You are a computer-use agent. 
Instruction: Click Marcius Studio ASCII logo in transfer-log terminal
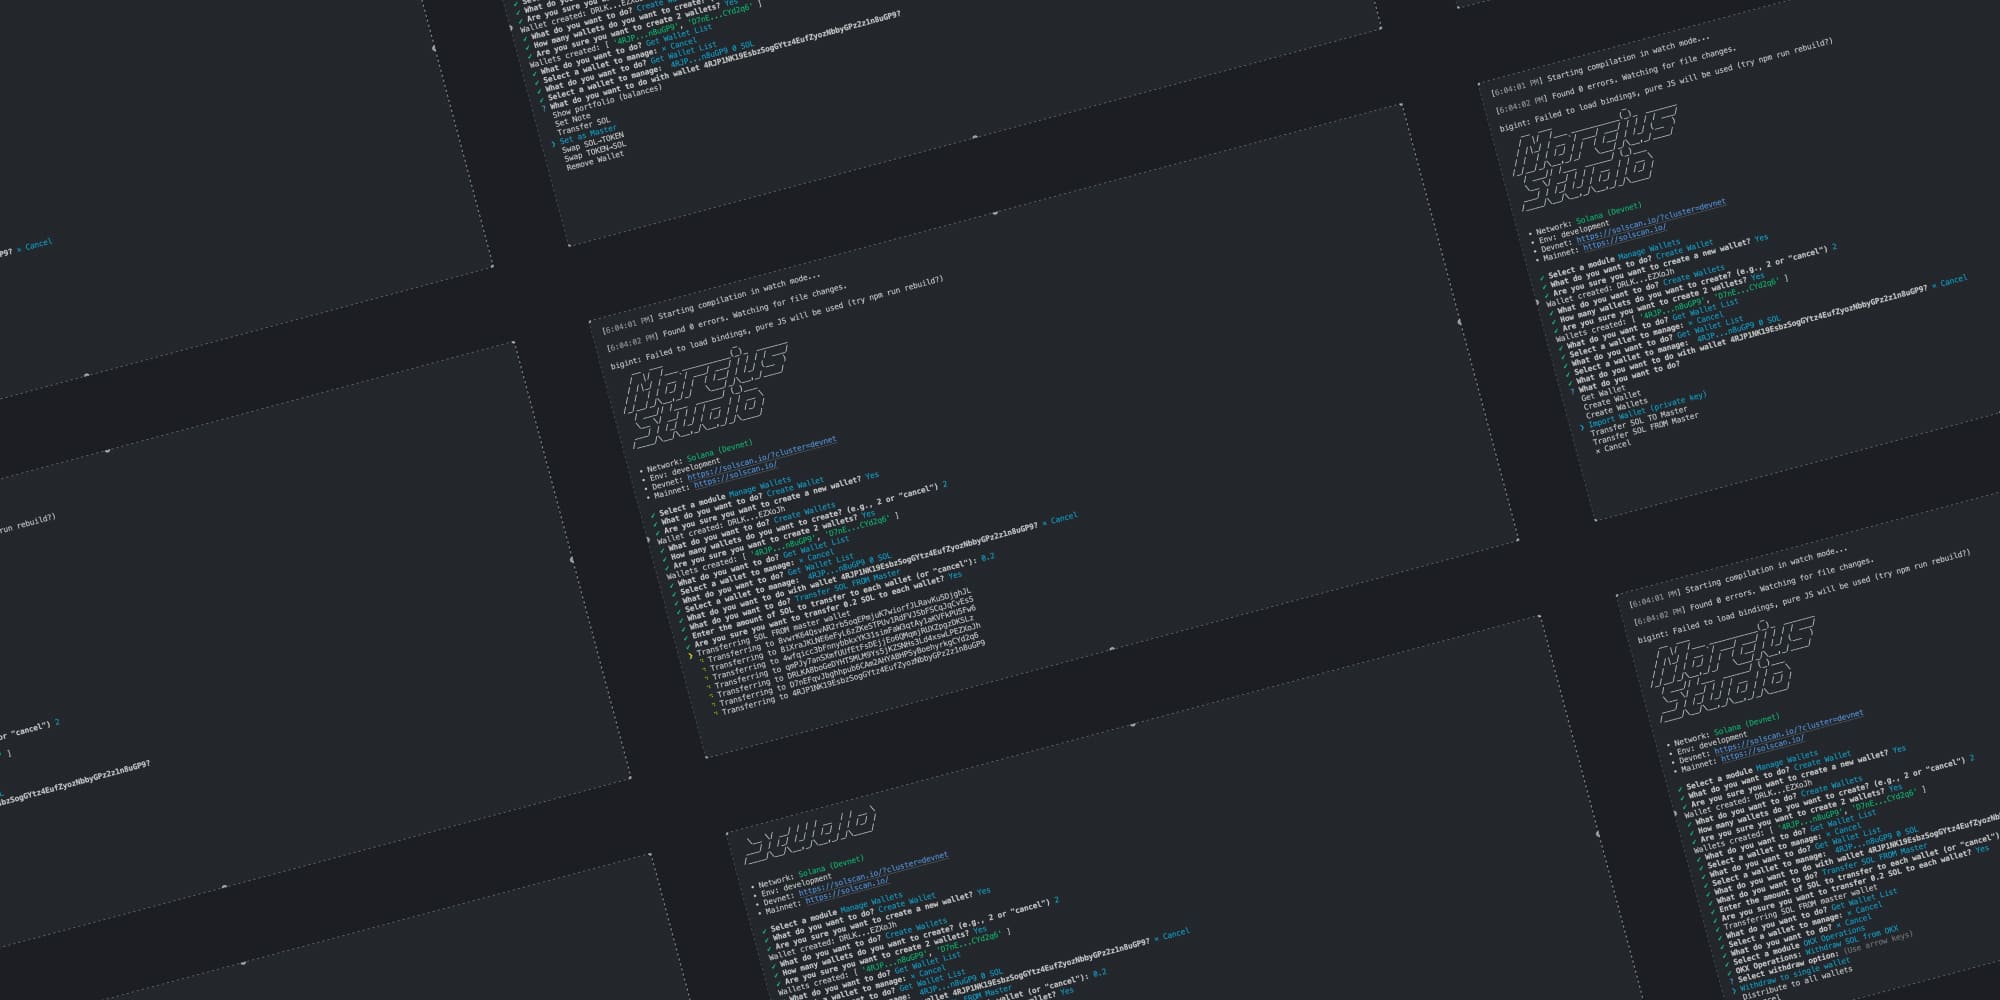tap(705, 395)
